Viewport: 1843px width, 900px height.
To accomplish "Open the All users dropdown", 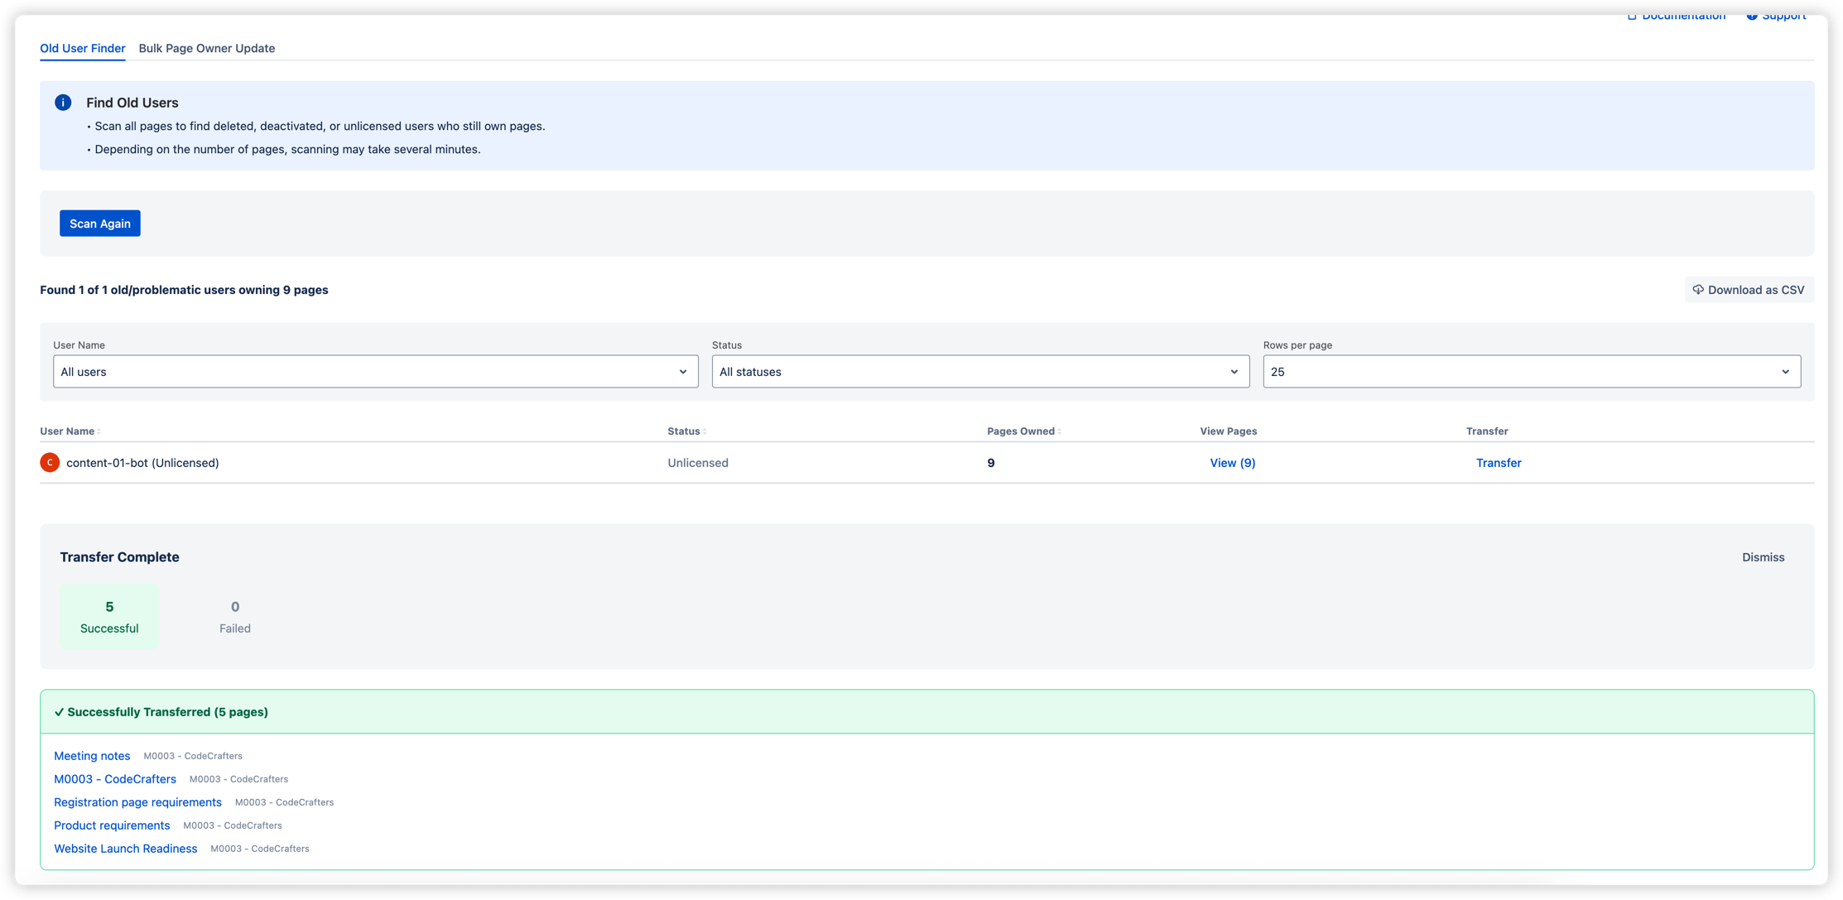I will pos(375,371).
